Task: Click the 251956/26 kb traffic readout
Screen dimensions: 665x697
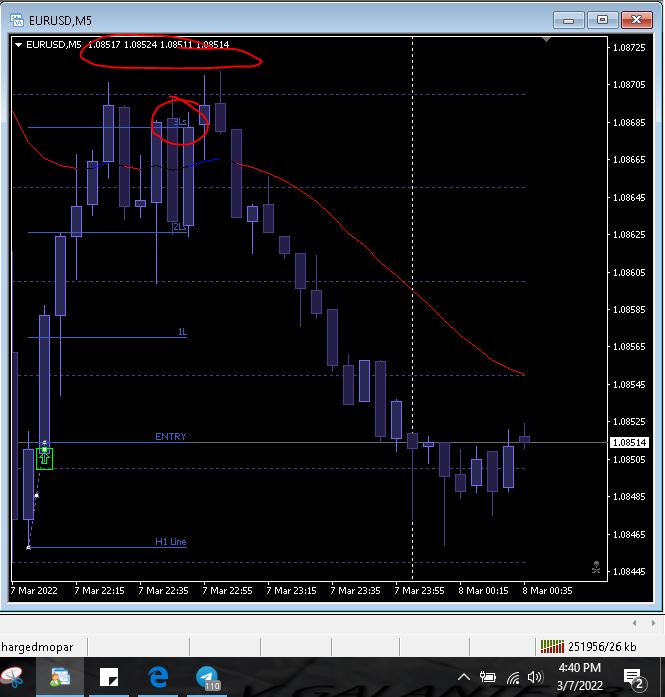Action: click(x=602, y=647)
